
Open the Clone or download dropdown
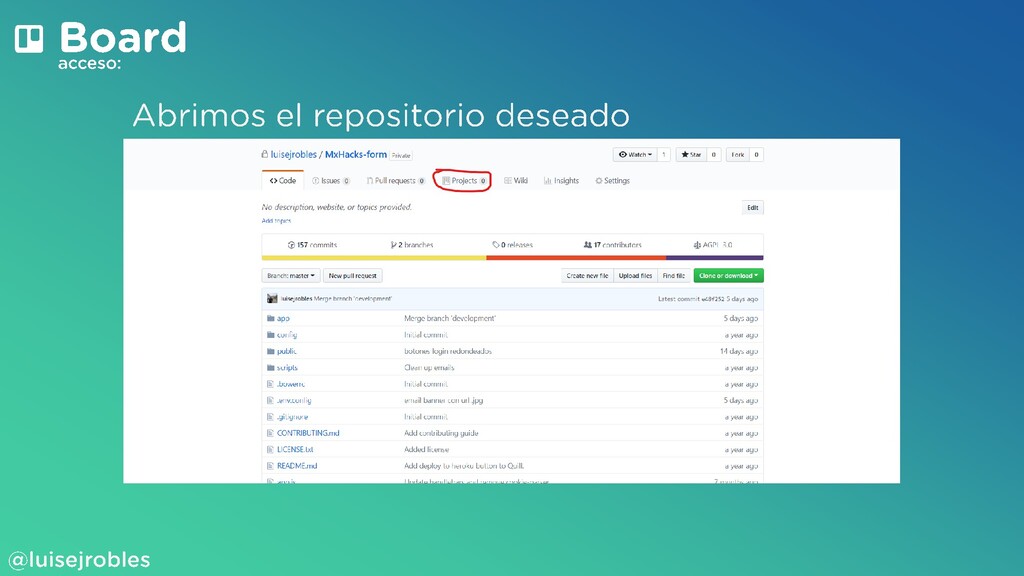click(x=728, y=276)
